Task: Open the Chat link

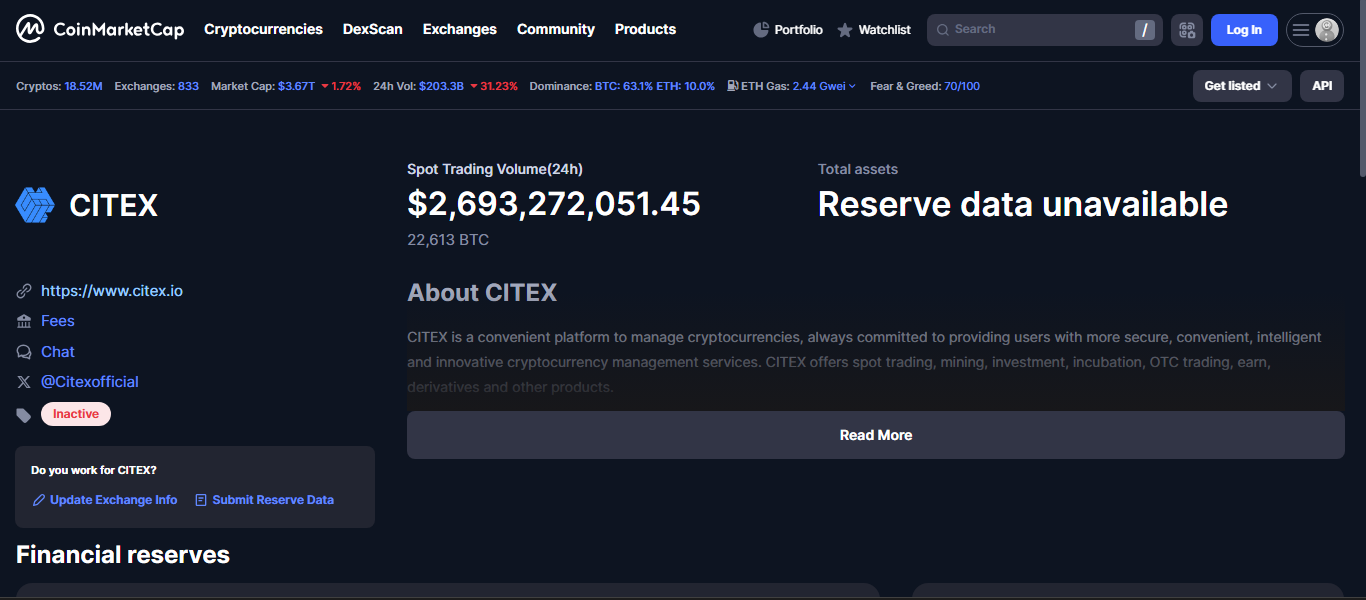Action: (58, 352)
